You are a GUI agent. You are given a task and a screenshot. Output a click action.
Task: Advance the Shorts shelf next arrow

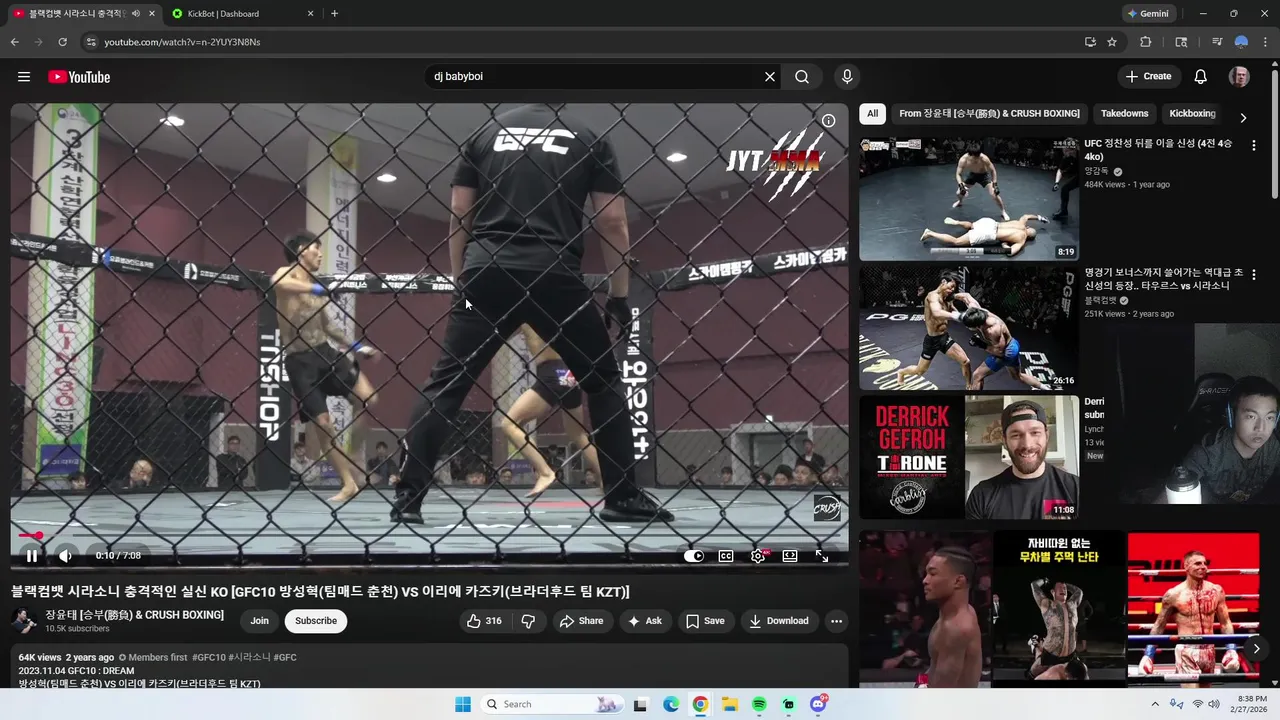pyautogui.click(x=1256, y=648)
